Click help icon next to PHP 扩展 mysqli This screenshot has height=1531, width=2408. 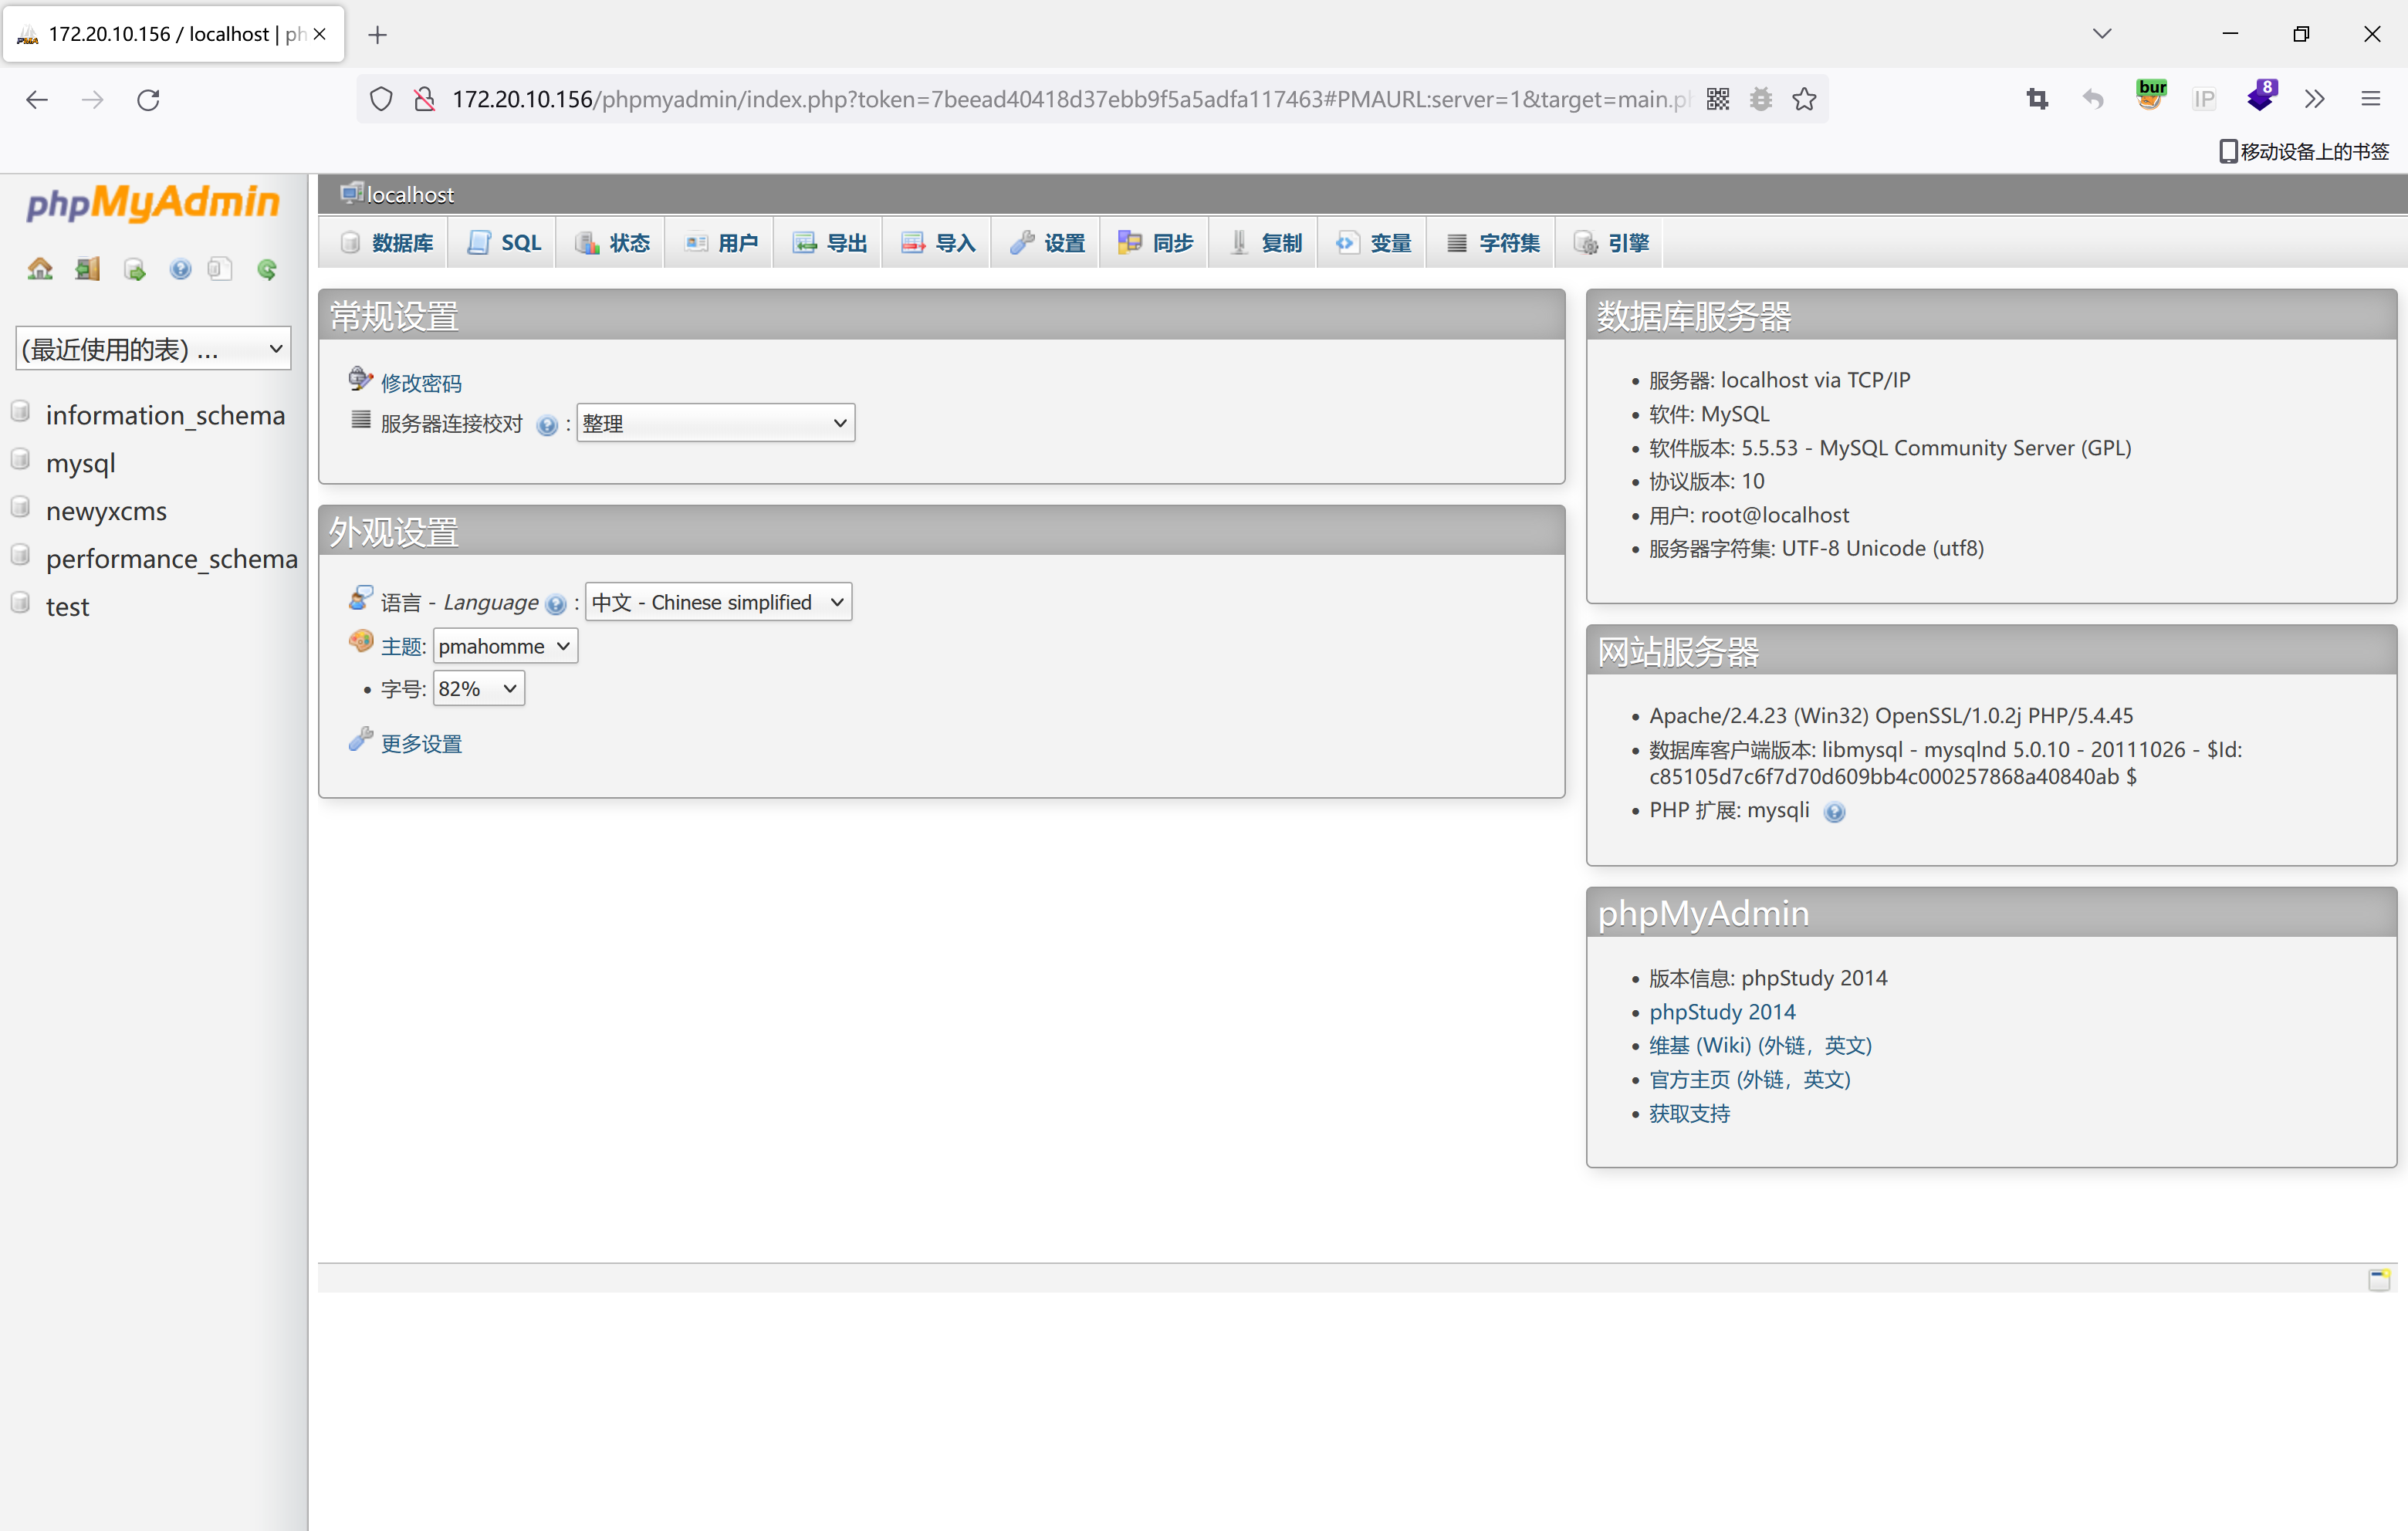[x=1836, y=812]
